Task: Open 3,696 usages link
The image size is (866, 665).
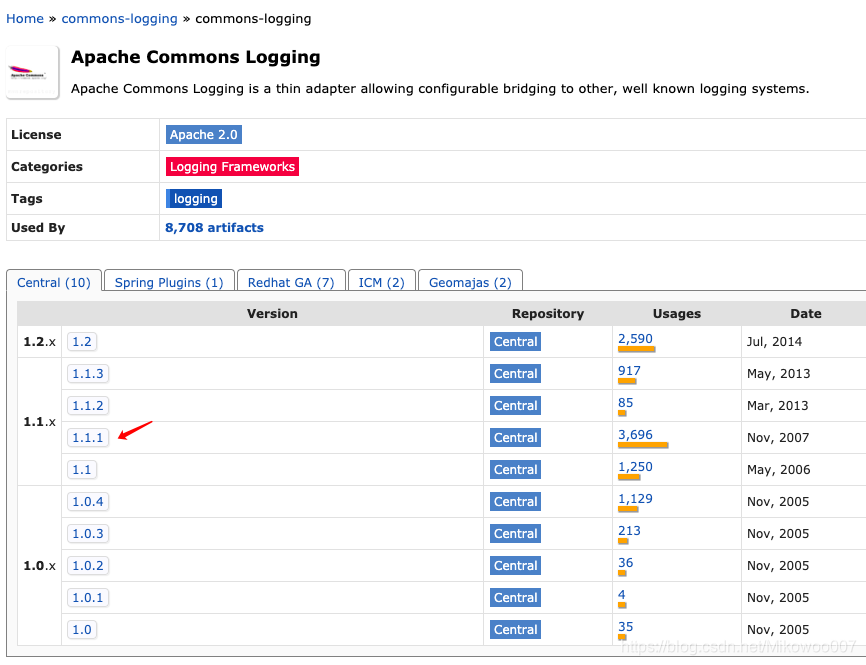Action: pos(635,435)
